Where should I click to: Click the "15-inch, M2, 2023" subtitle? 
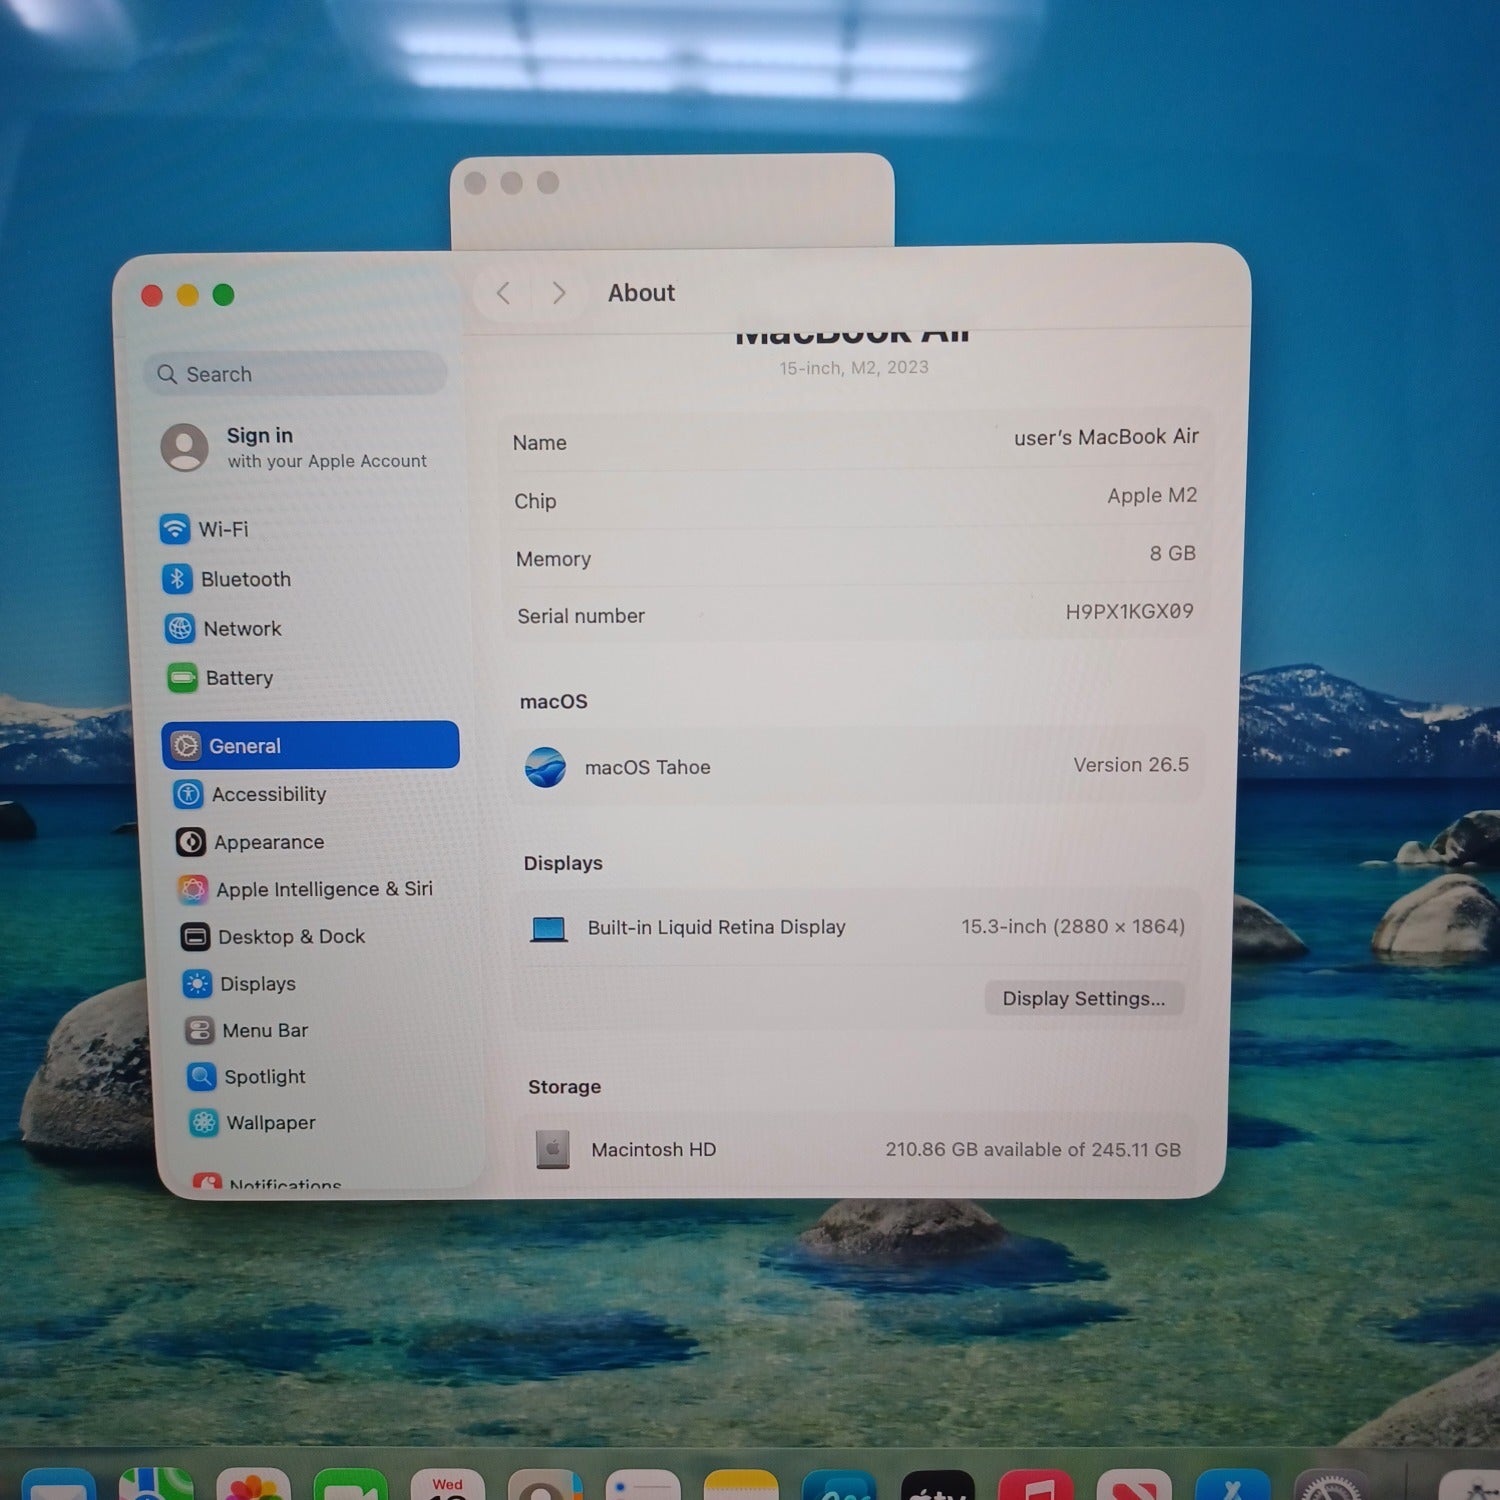854,368
